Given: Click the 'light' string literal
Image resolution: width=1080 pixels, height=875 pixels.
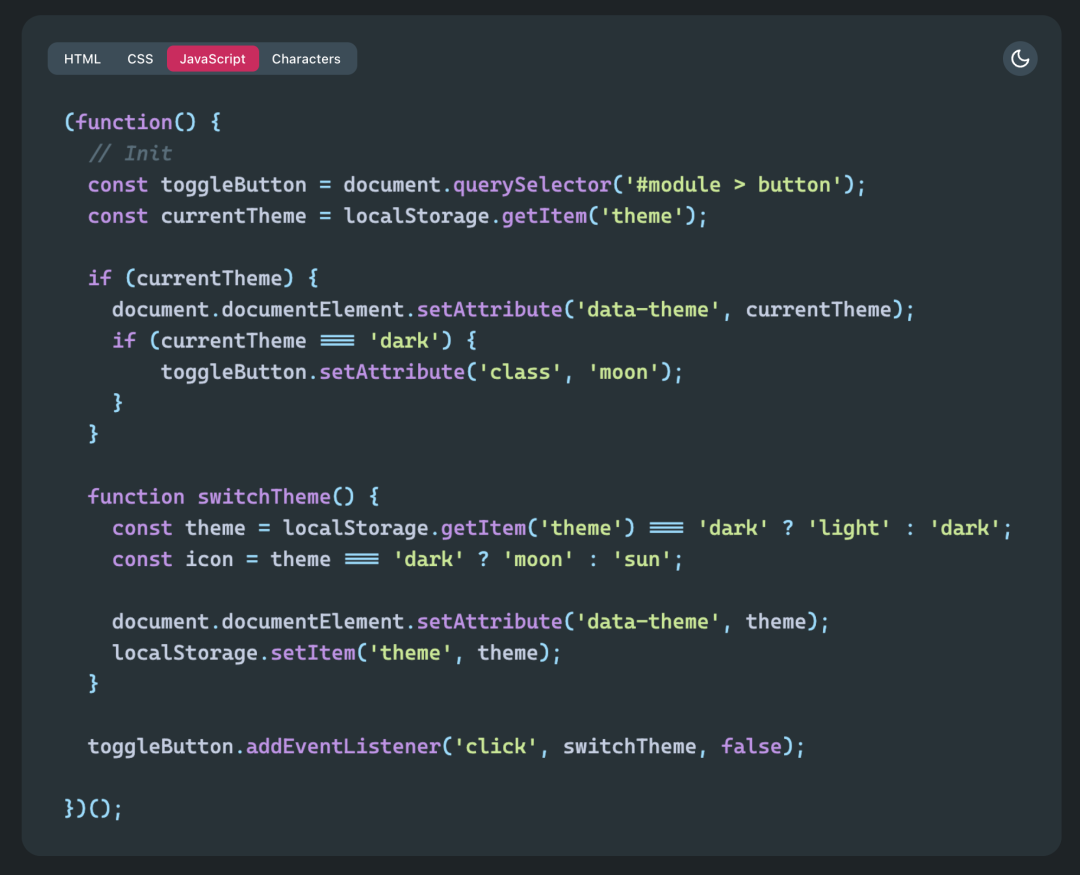Looking at the screenshot, I should (849, 528).
